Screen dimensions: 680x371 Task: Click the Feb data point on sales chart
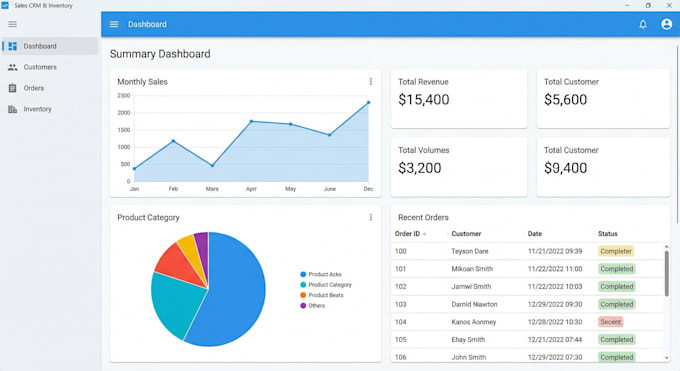(x=173, y=141)
